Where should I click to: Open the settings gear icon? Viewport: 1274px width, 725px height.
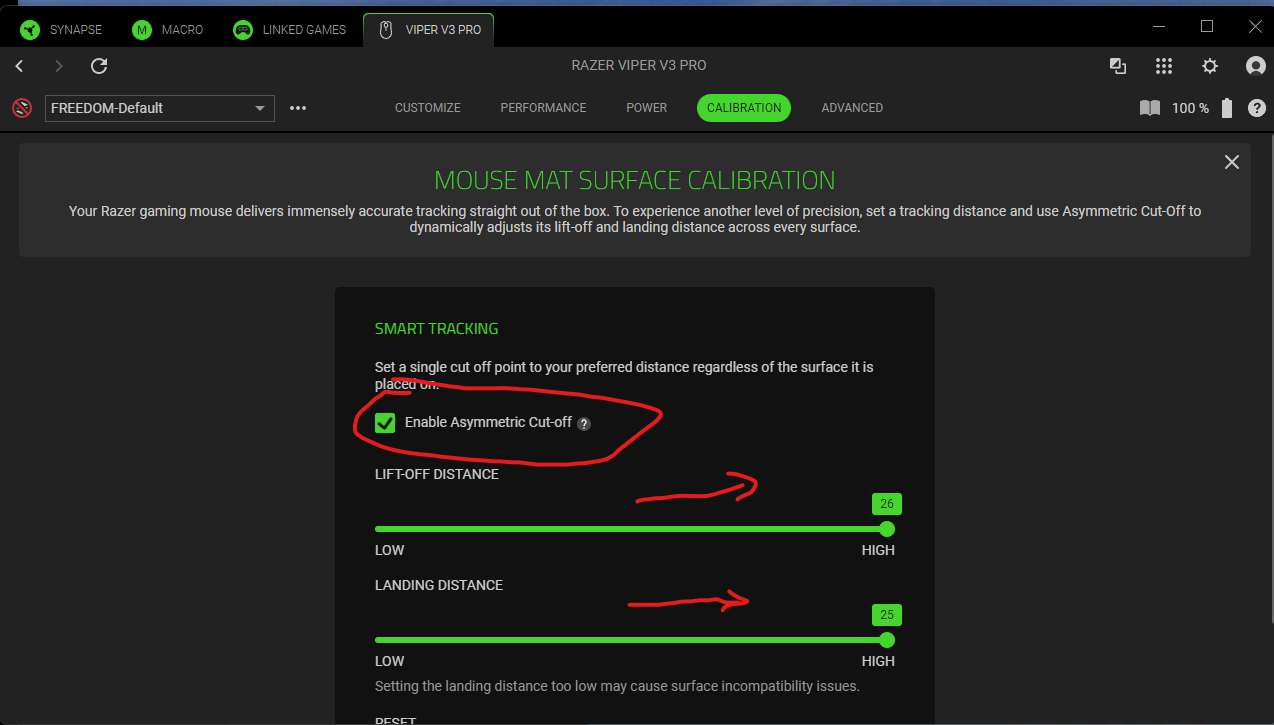tap(1210, 66)
